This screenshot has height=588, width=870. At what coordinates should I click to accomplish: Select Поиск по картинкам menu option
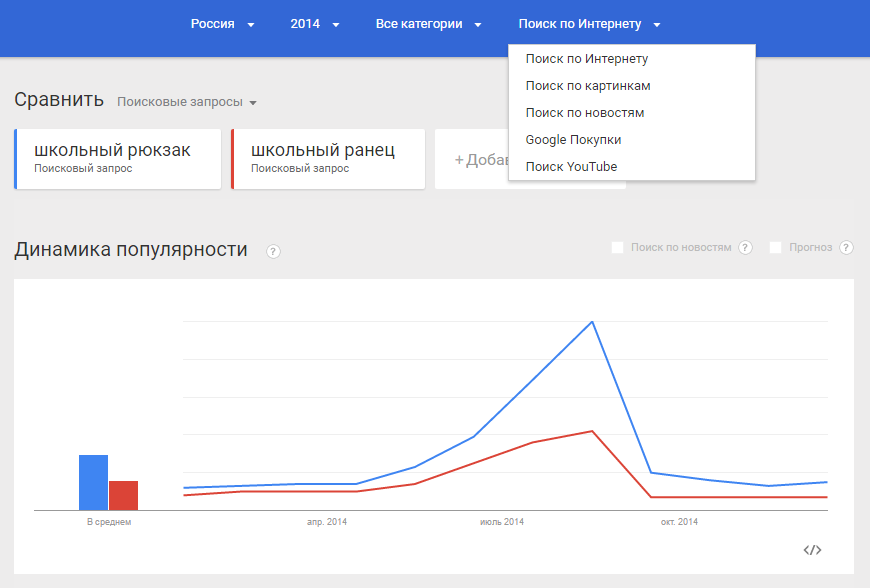588,86
